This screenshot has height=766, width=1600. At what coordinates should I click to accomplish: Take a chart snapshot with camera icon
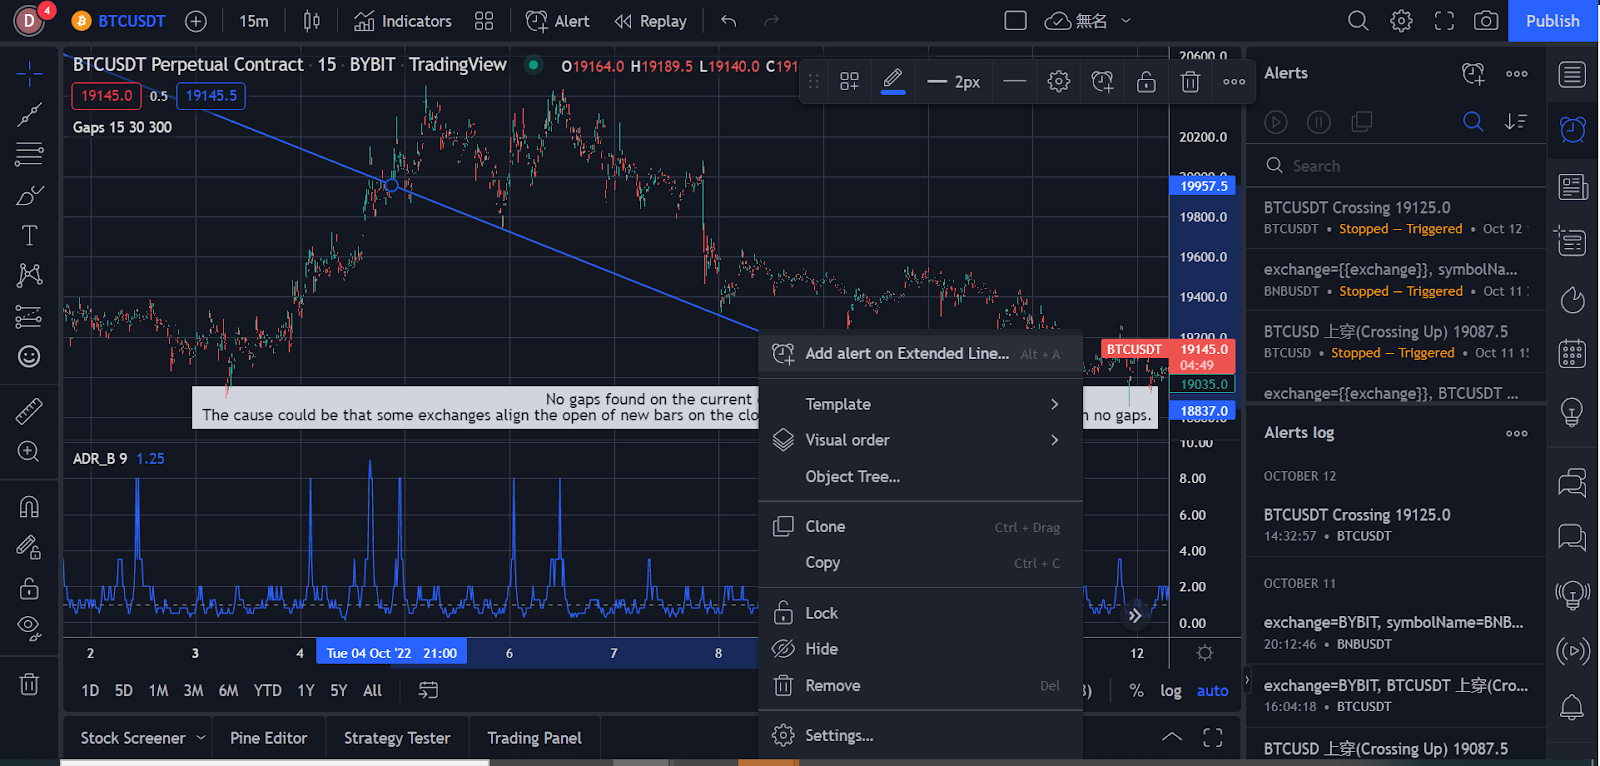tap(1486, 21)
